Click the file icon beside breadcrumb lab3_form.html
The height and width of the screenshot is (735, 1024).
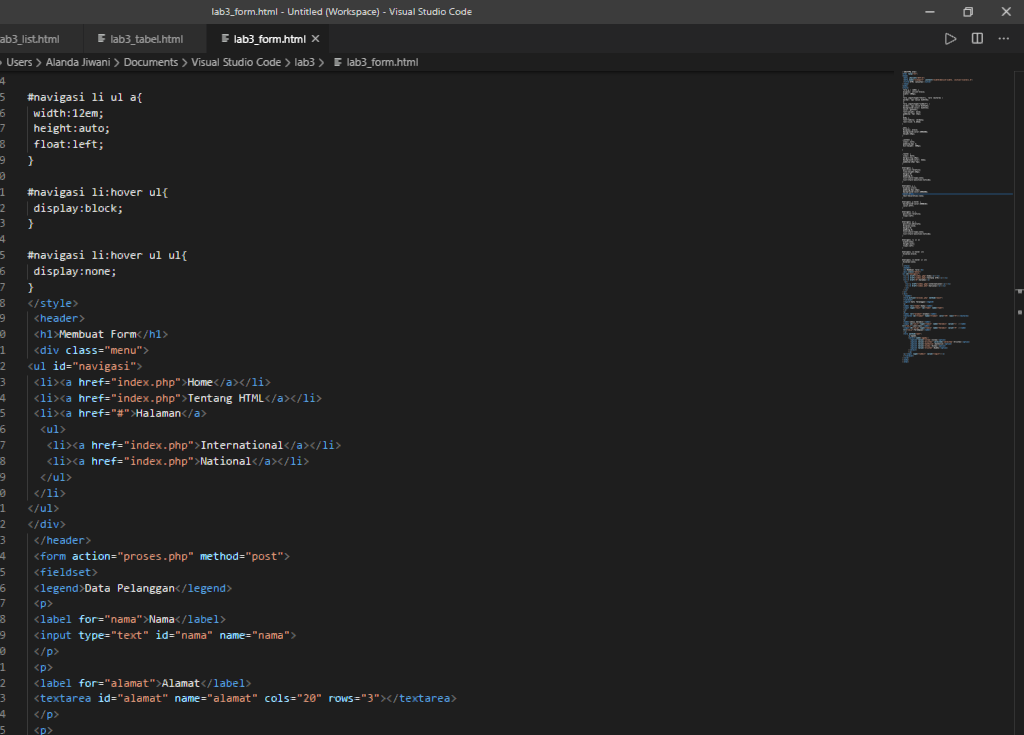click(338, 61)
